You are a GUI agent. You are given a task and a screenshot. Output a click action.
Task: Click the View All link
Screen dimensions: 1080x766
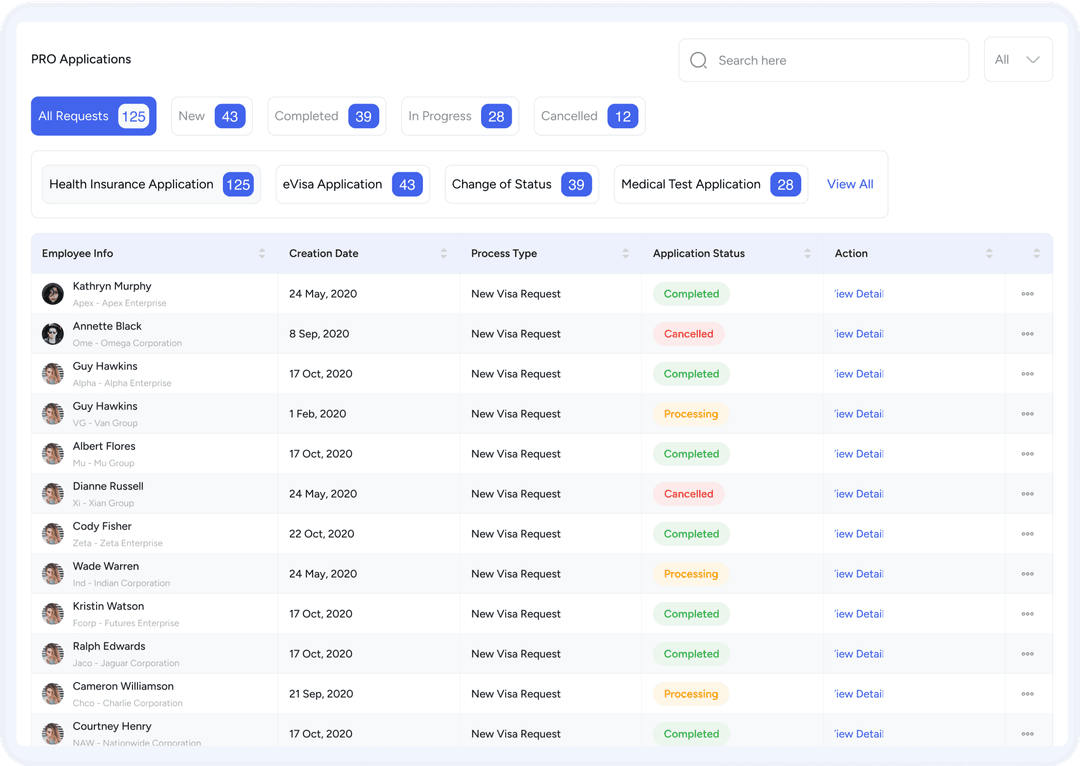tap(849, 184)
